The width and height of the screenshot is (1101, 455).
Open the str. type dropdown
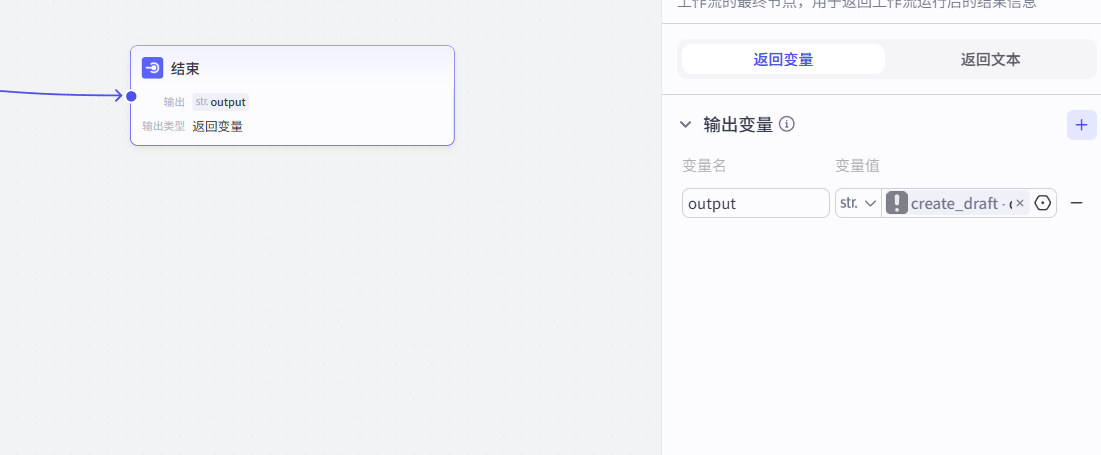[x=857, y=203]
